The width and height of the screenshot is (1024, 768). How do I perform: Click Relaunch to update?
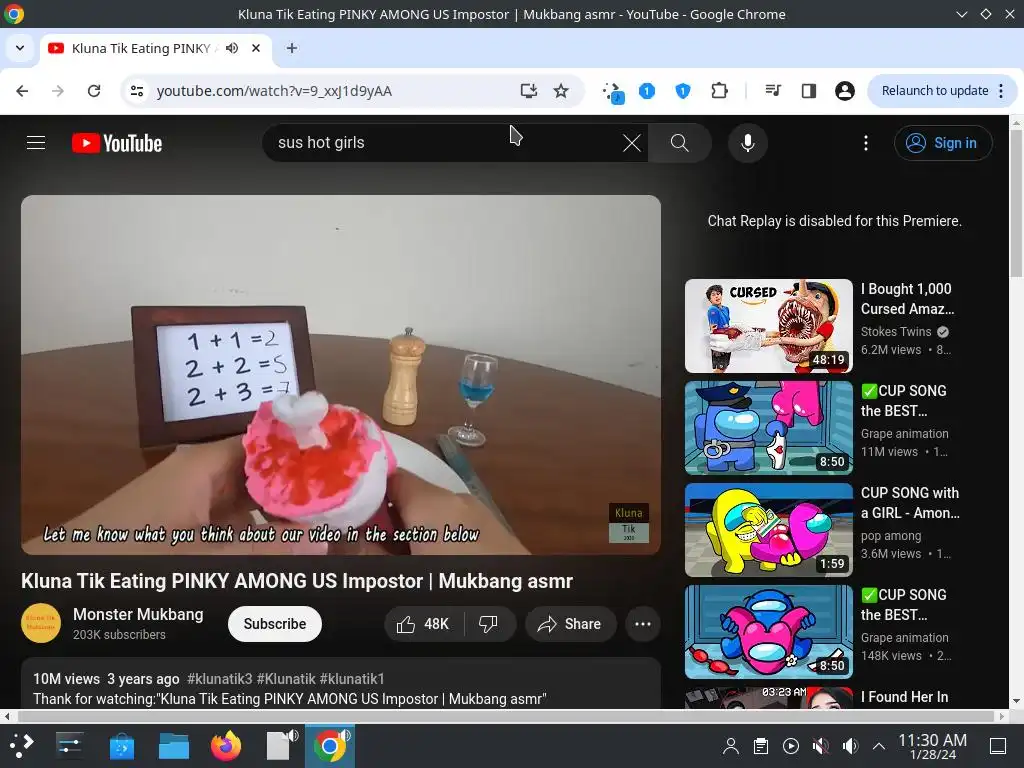click(x=935, y=91)
